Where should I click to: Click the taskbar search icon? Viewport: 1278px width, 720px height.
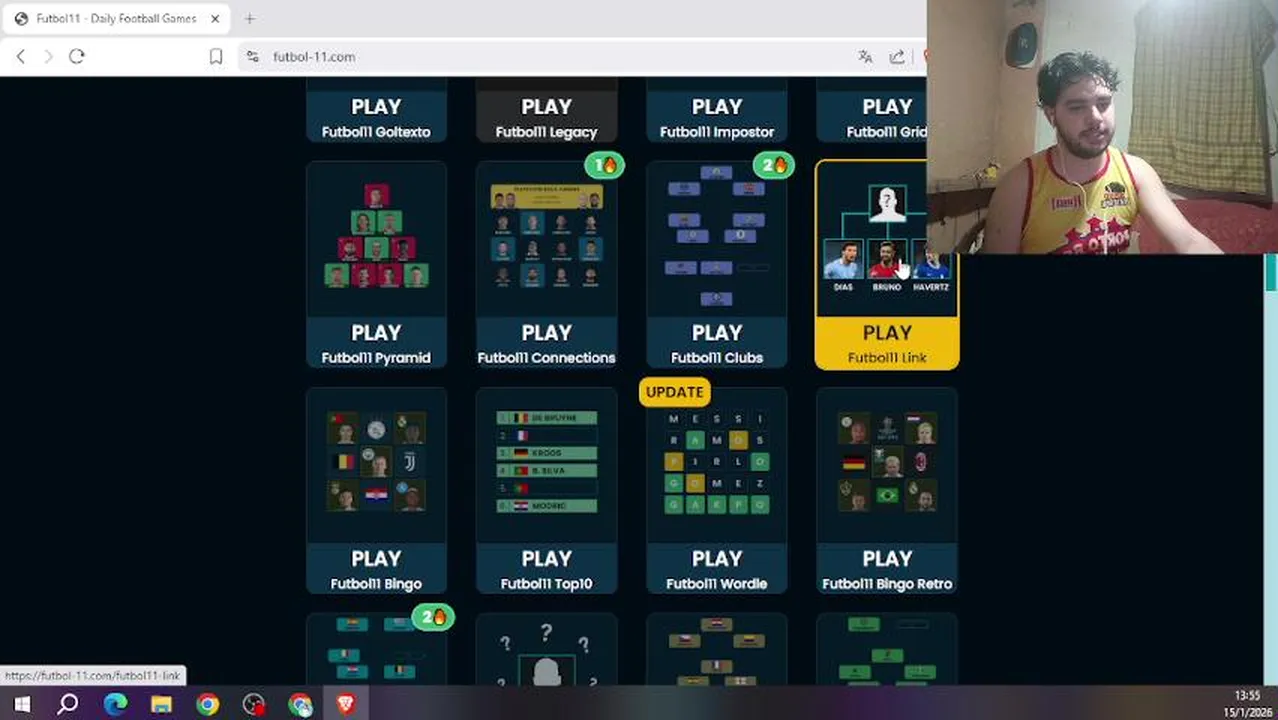[x=67, y=704]
